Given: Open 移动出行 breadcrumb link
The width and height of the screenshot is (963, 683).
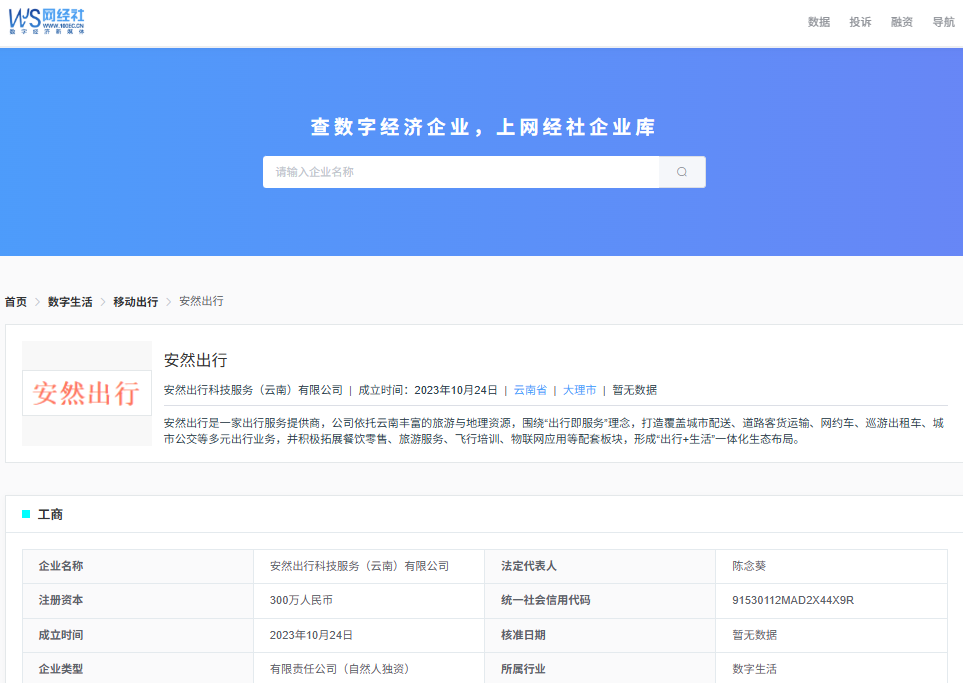Looking at the screenshot, I should point(136,302).
